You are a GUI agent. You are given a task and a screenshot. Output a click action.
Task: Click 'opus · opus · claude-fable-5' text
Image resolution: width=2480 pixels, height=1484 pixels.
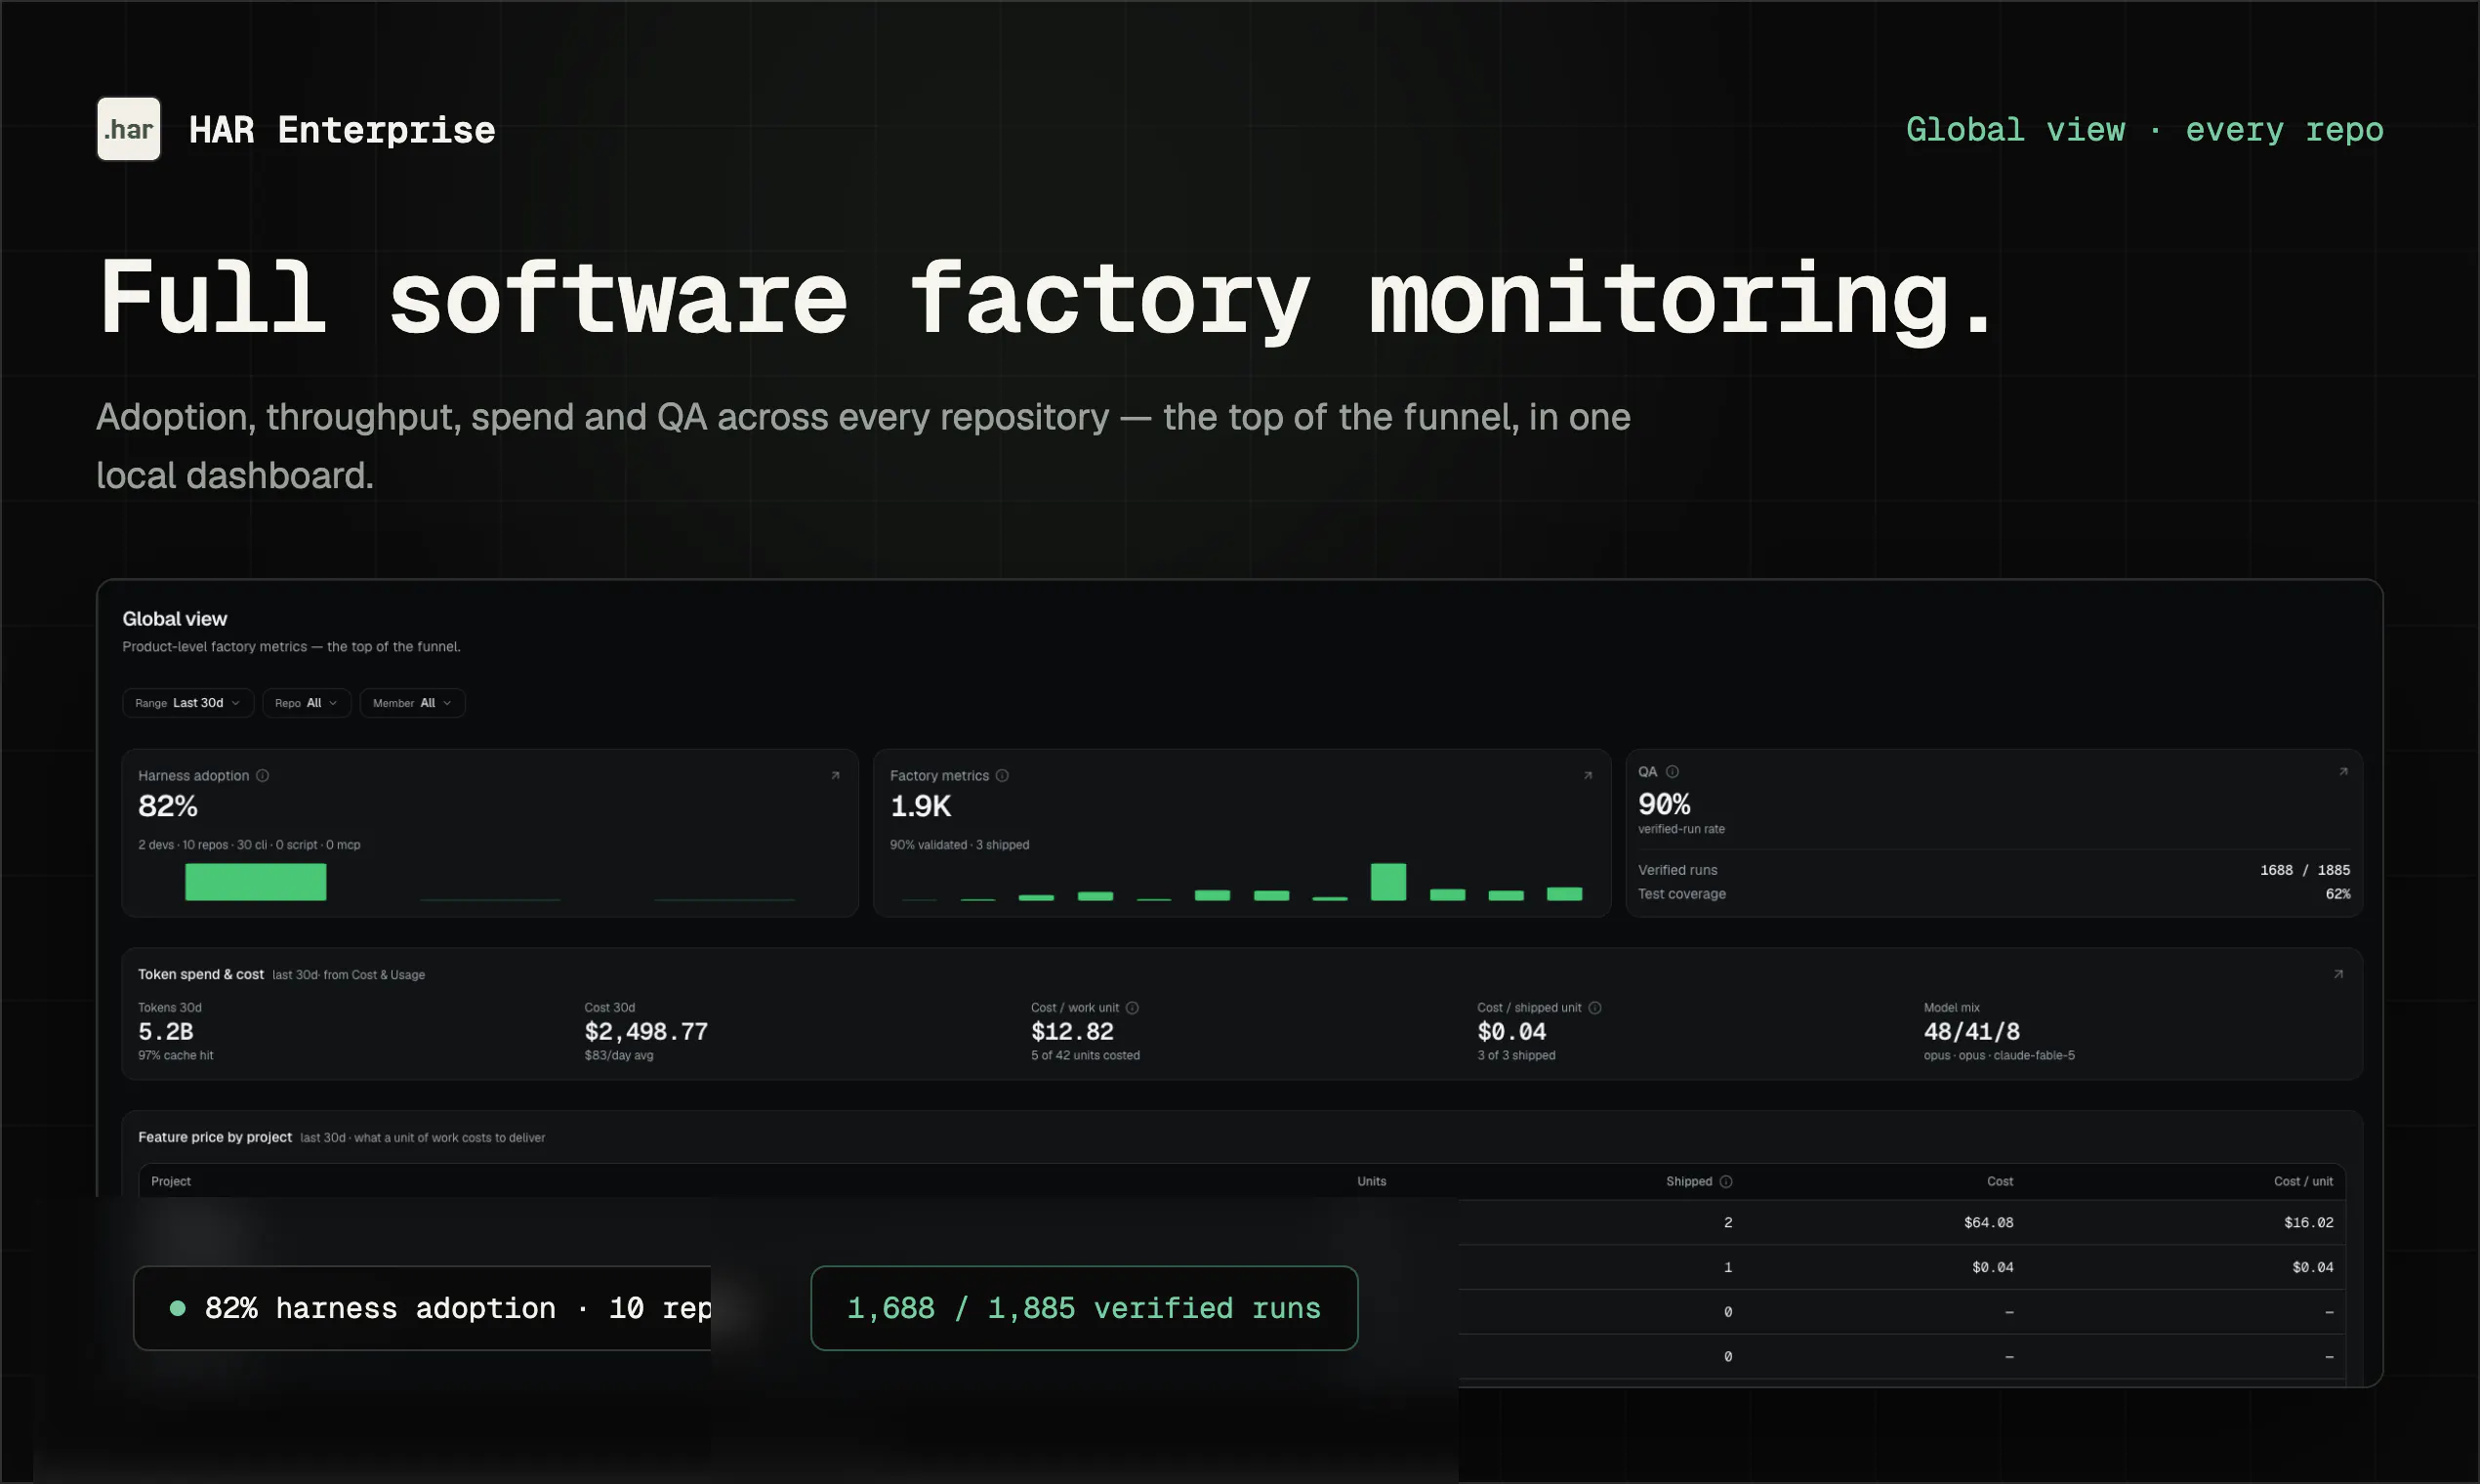click(1999, 1056)
